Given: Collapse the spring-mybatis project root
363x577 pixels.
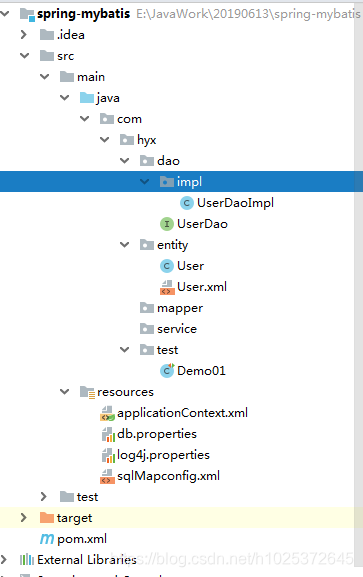Looking at the screenshot, I should 4,14.
